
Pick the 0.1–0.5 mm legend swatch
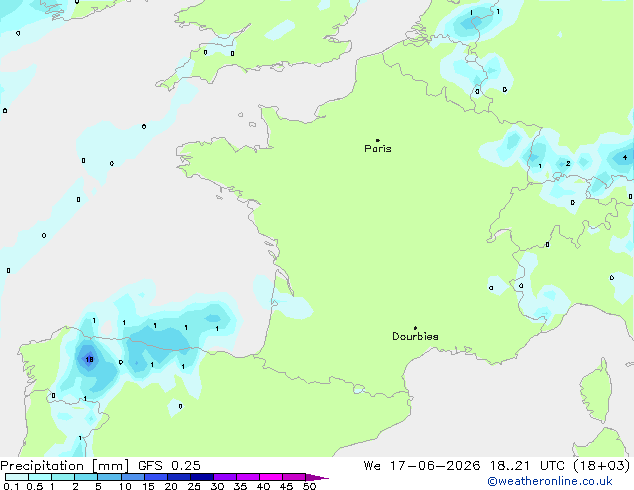(17, 477)
